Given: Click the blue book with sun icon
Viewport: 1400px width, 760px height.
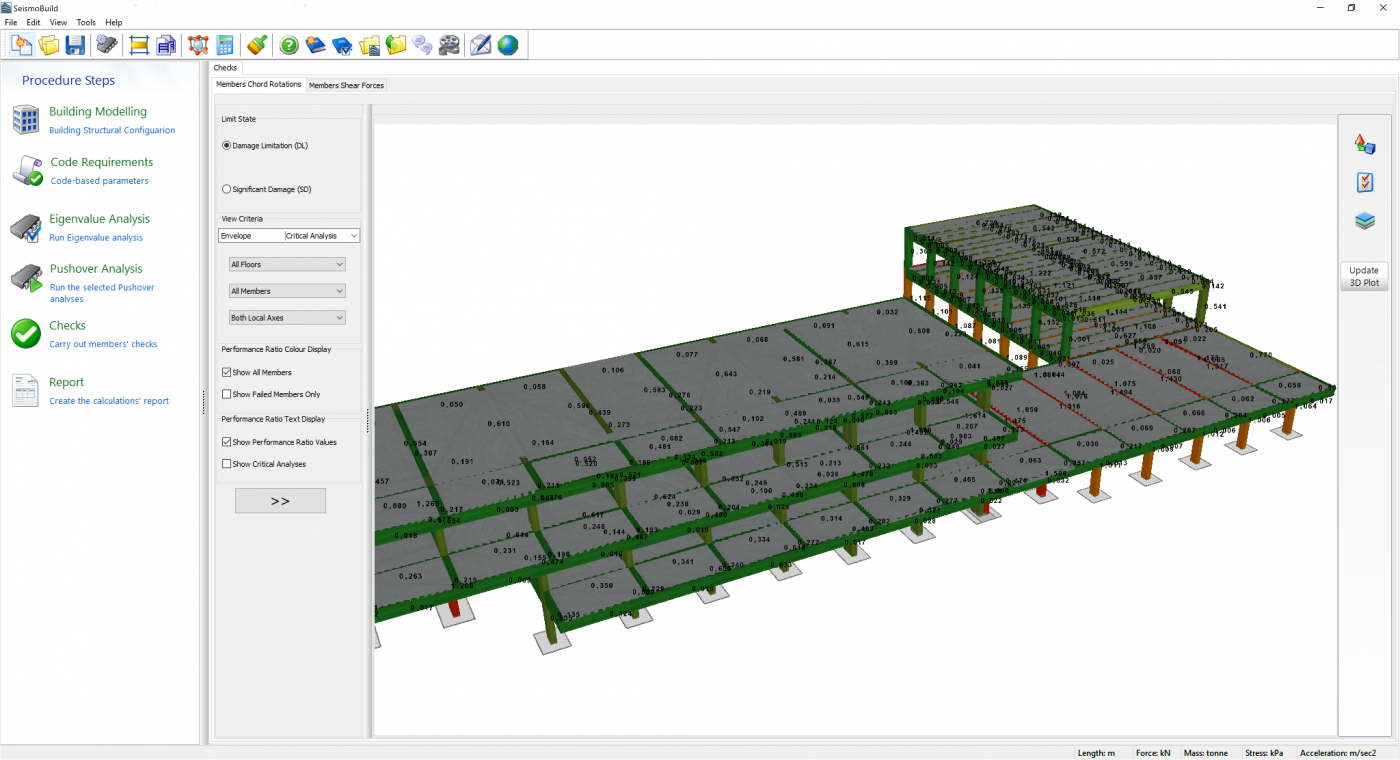Looking at the screenshot, I should pos(316,45).
